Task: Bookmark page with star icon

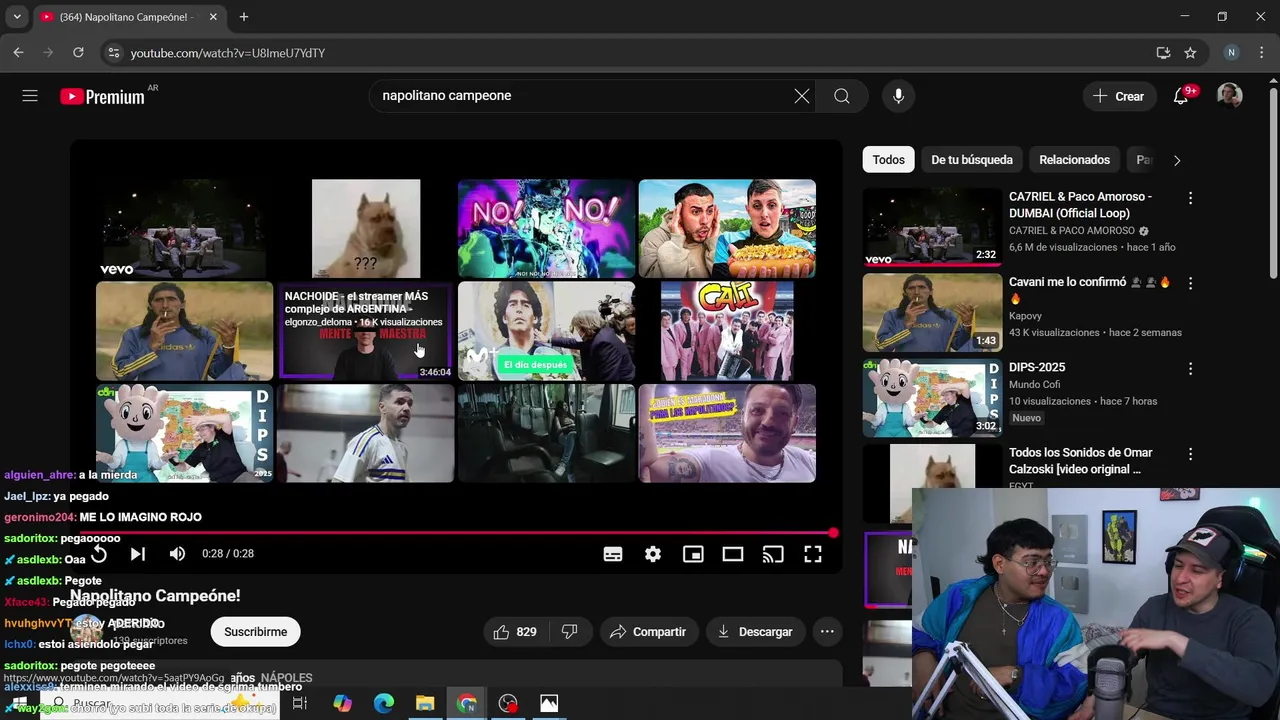Action: [x=1190, y=53]
